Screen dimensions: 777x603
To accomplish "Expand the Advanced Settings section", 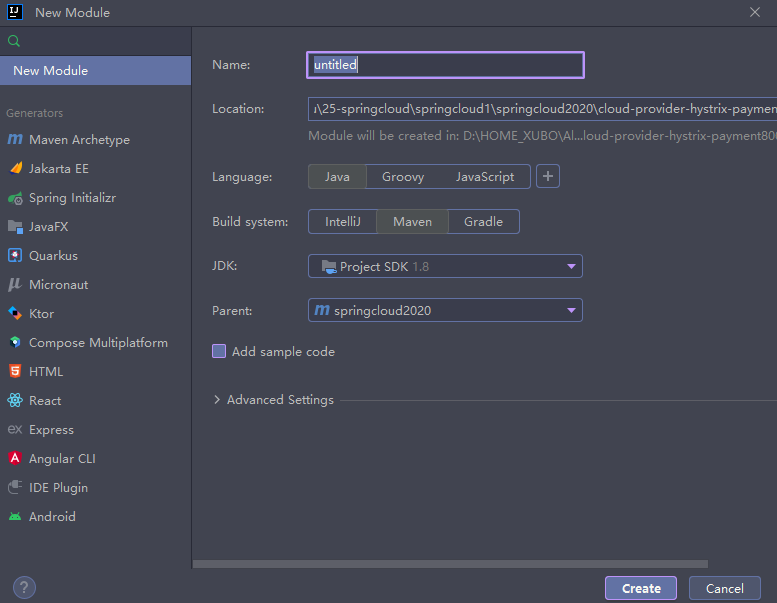I will 217,400.
